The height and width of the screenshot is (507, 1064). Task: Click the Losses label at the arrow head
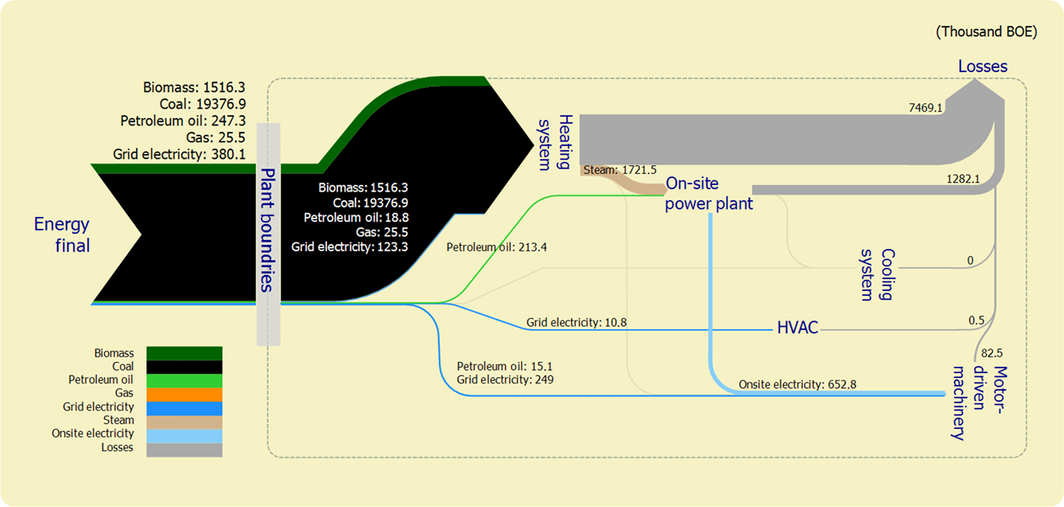click(982, 66)
